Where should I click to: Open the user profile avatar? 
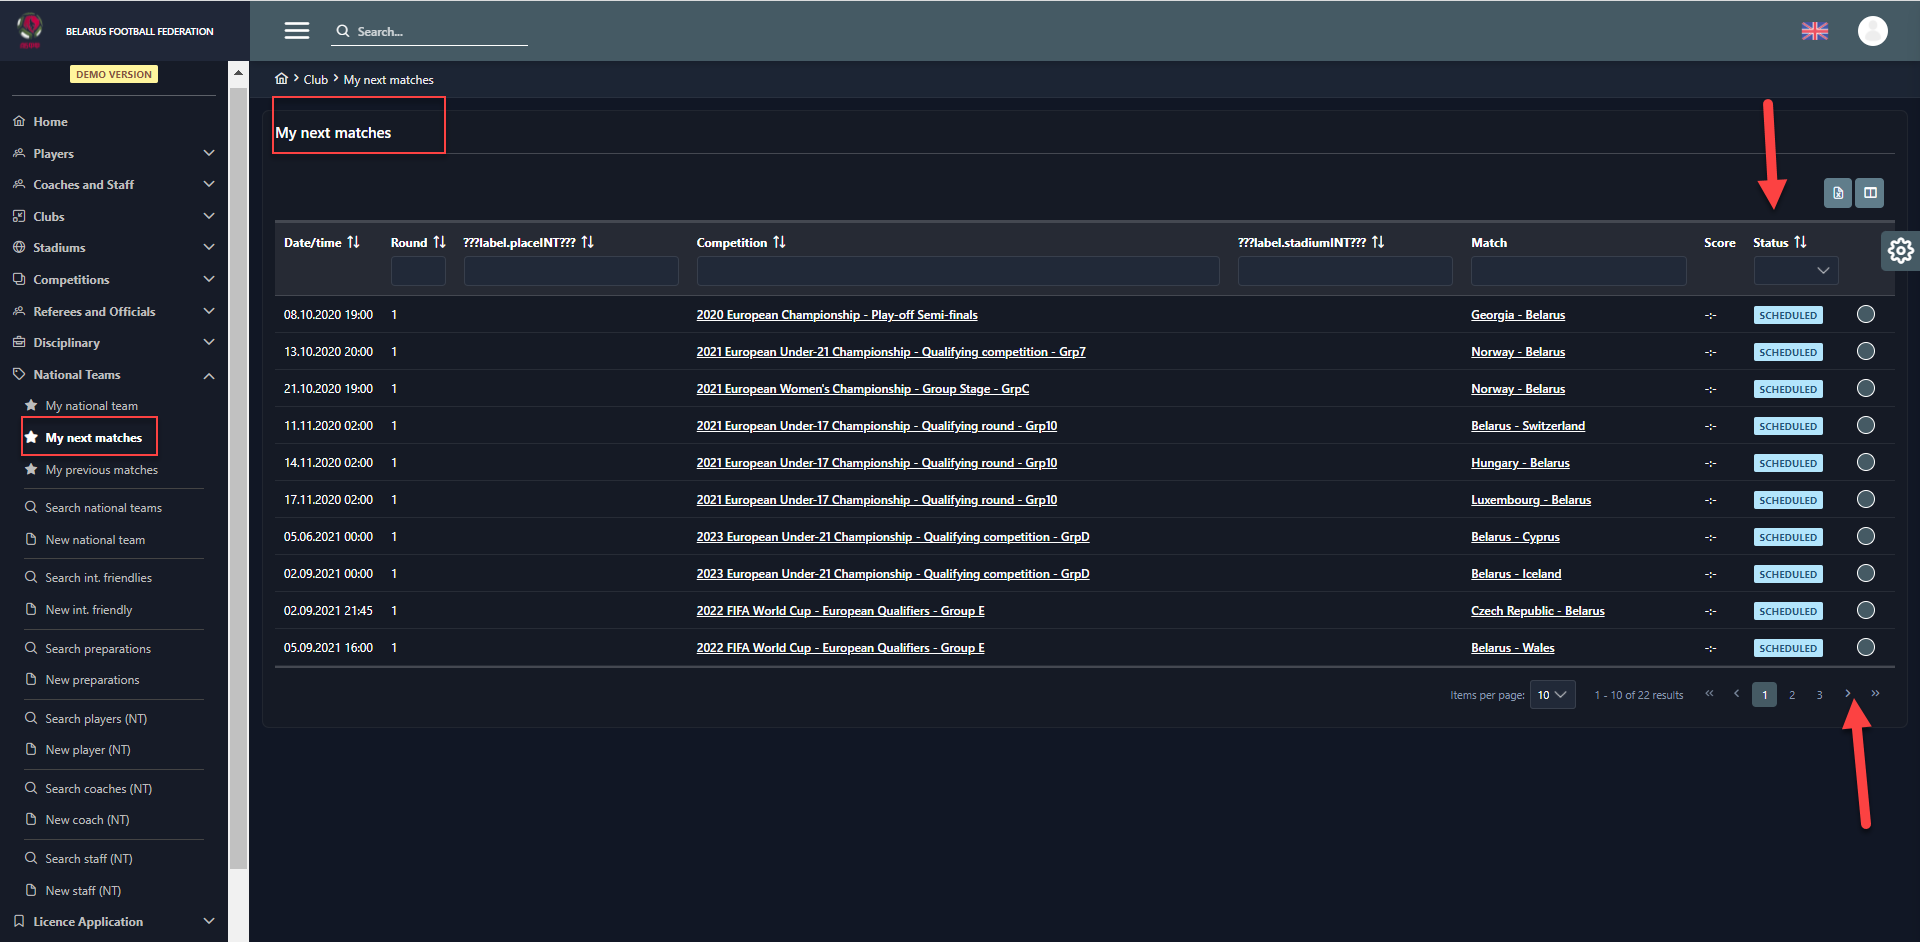click(x=1872, y=31)
